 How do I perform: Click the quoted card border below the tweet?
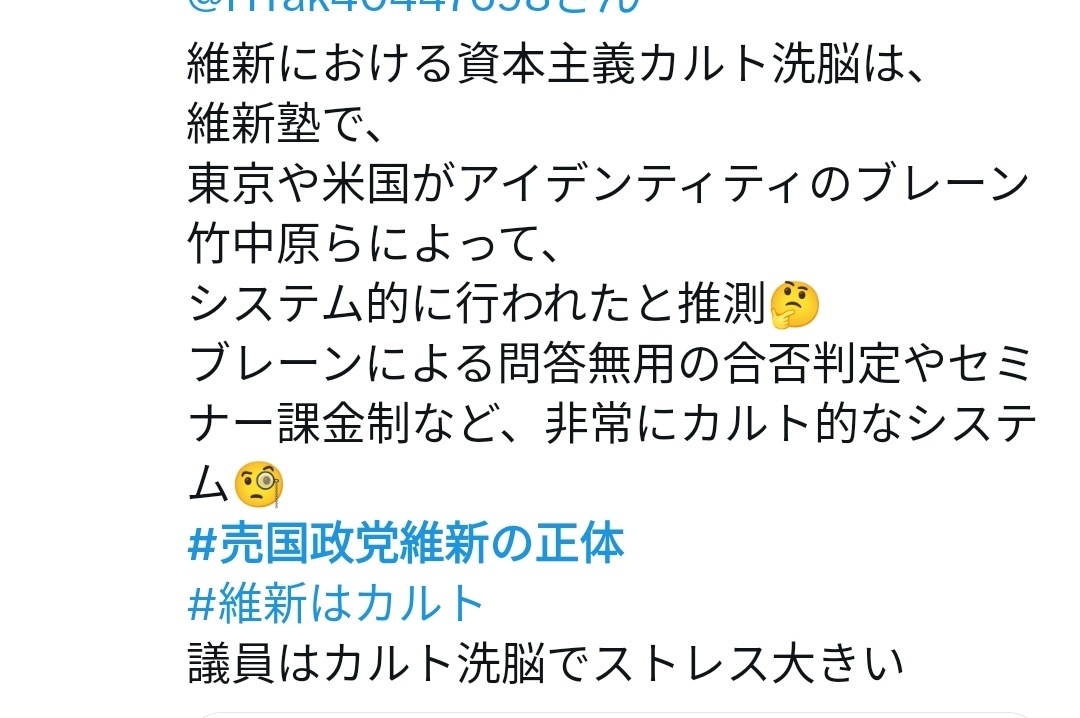[x=613, y=715]
